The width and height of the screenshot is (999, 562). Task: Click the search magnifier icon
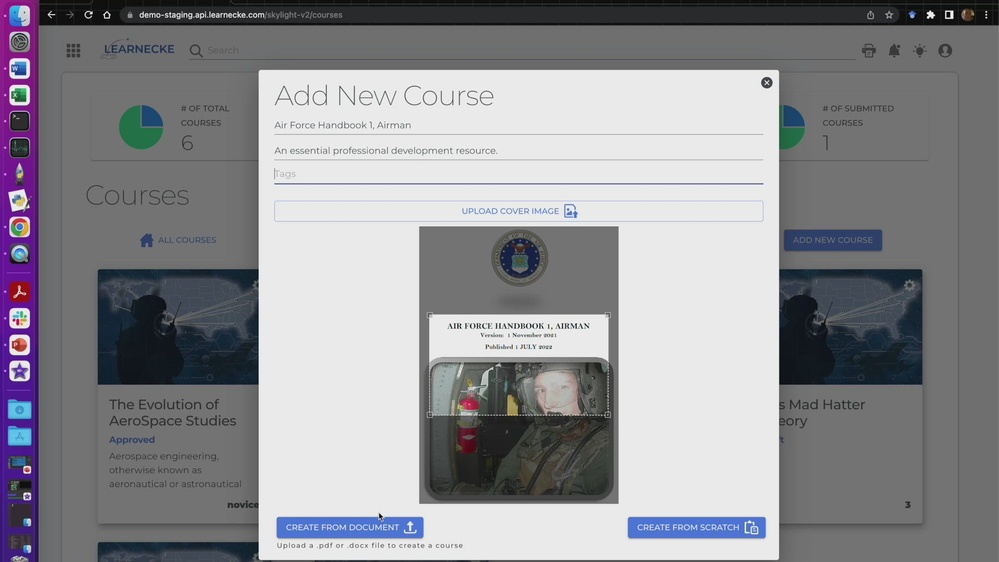[x=196, y=50]
